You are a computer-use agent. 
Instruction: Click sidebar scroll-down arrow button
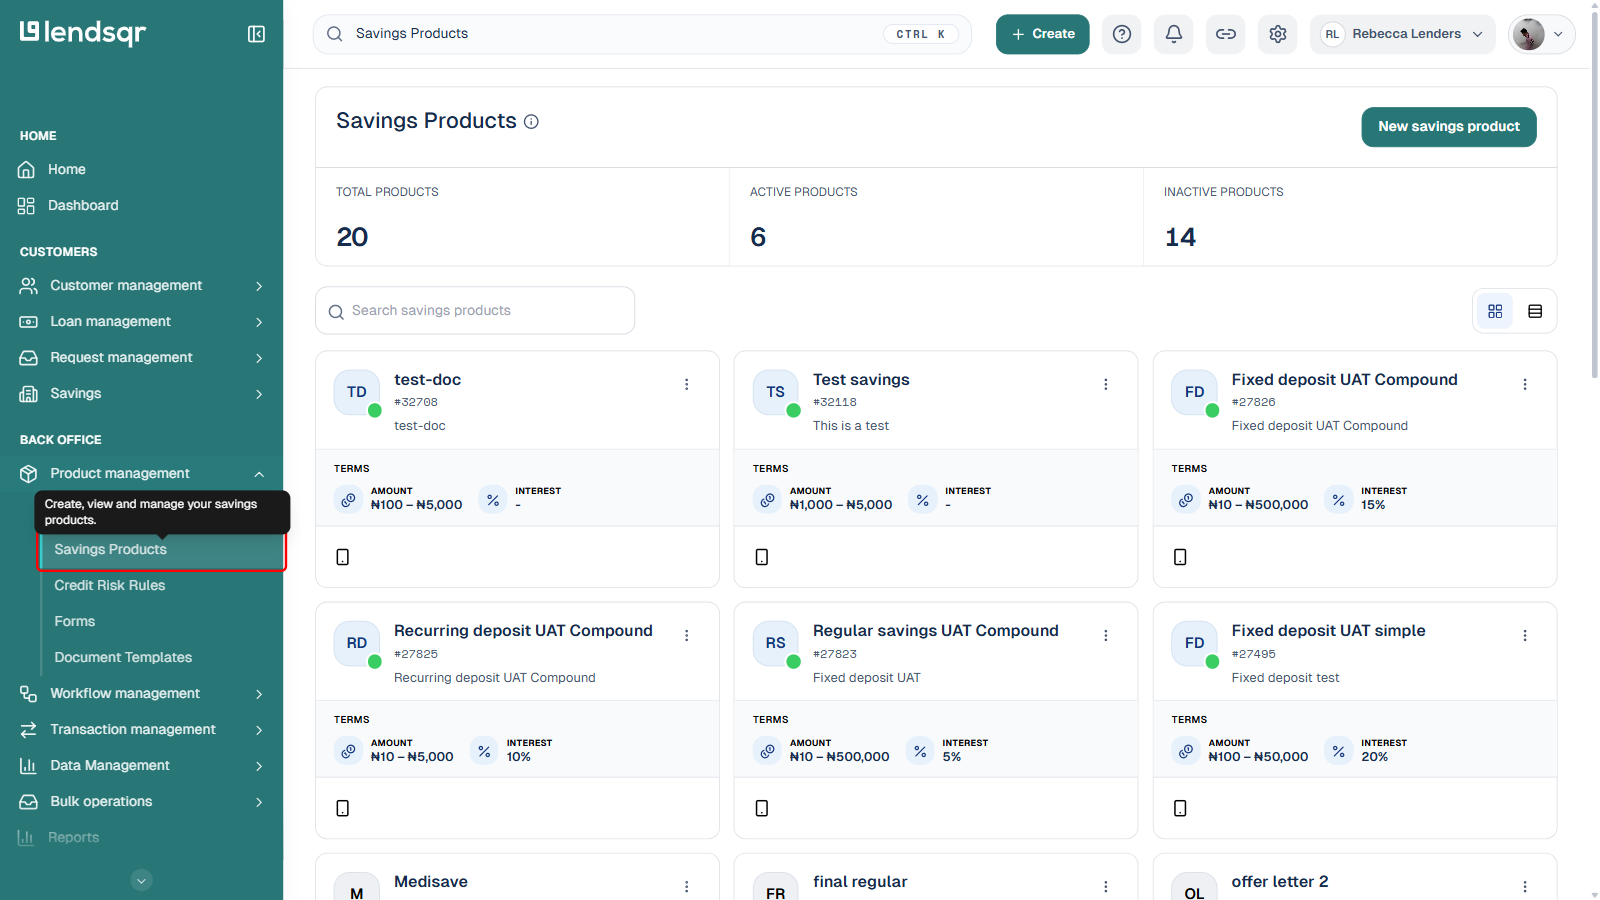pos(142,881)
